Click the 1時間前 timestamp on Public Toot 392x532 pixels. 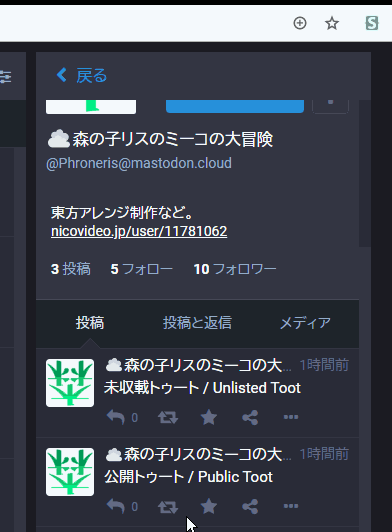324,454
